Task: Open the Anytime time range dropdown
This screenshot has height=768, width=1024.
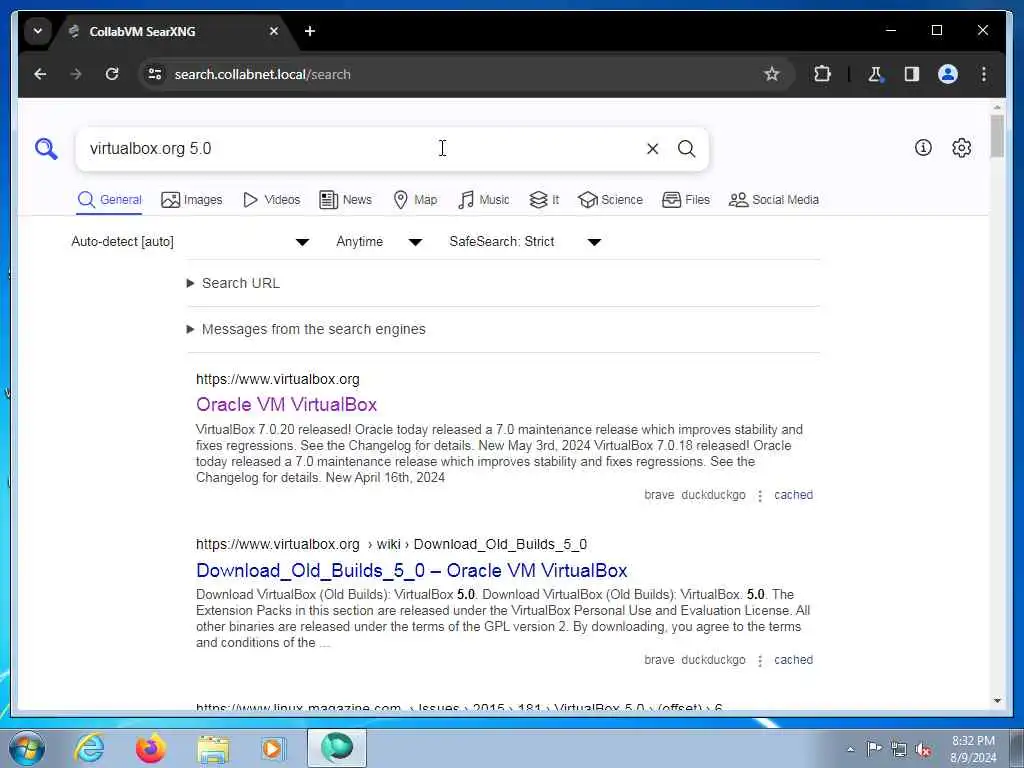Action: (379, 242)
